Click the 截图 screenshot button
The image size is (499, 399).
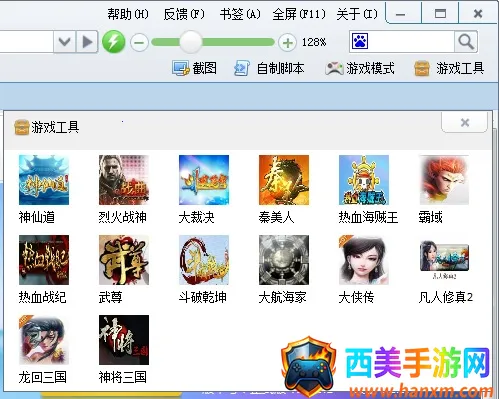click(194, 68)
